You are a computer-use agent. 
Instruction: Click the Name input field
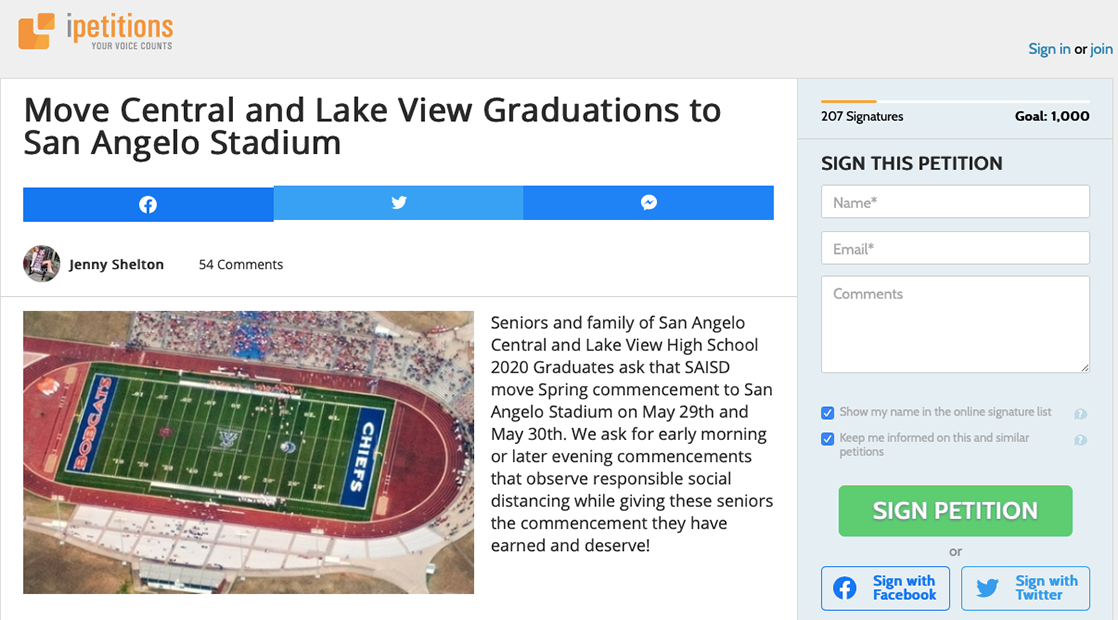click(955, 202)
